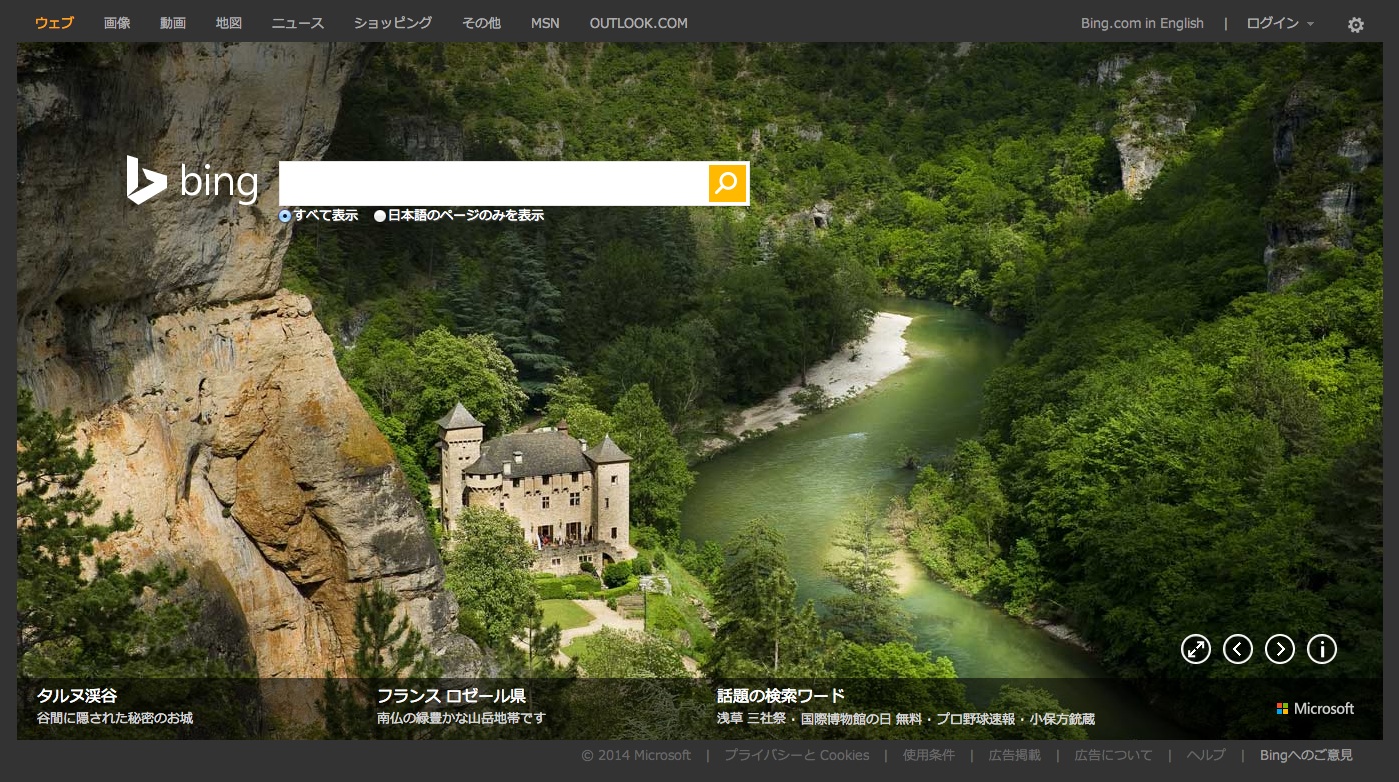Open the ニュース tab
This screenshot has width=1399, height=782.
pos(298,23)
